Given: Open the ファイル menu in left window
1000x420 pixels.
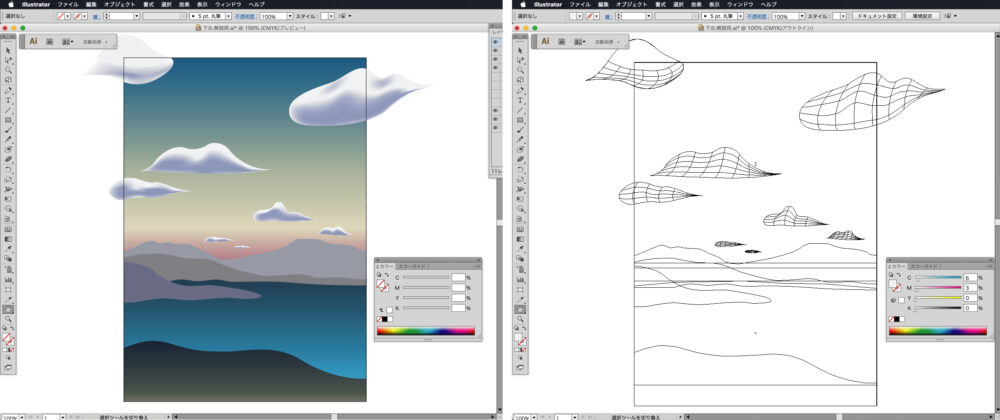Looking at the screenshot, I should [x=67, y=4].
